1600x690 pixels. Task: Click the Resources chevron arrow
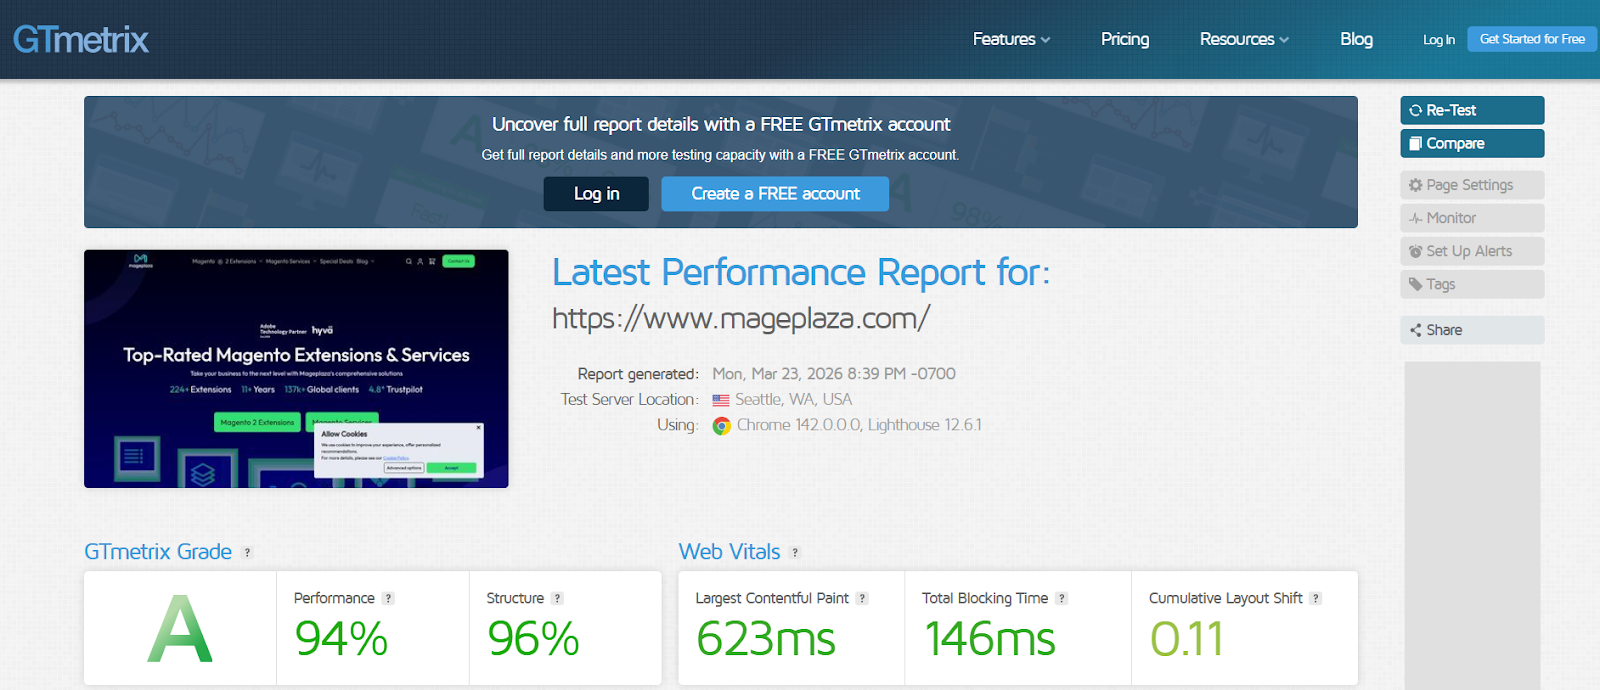pos(1284,40)
